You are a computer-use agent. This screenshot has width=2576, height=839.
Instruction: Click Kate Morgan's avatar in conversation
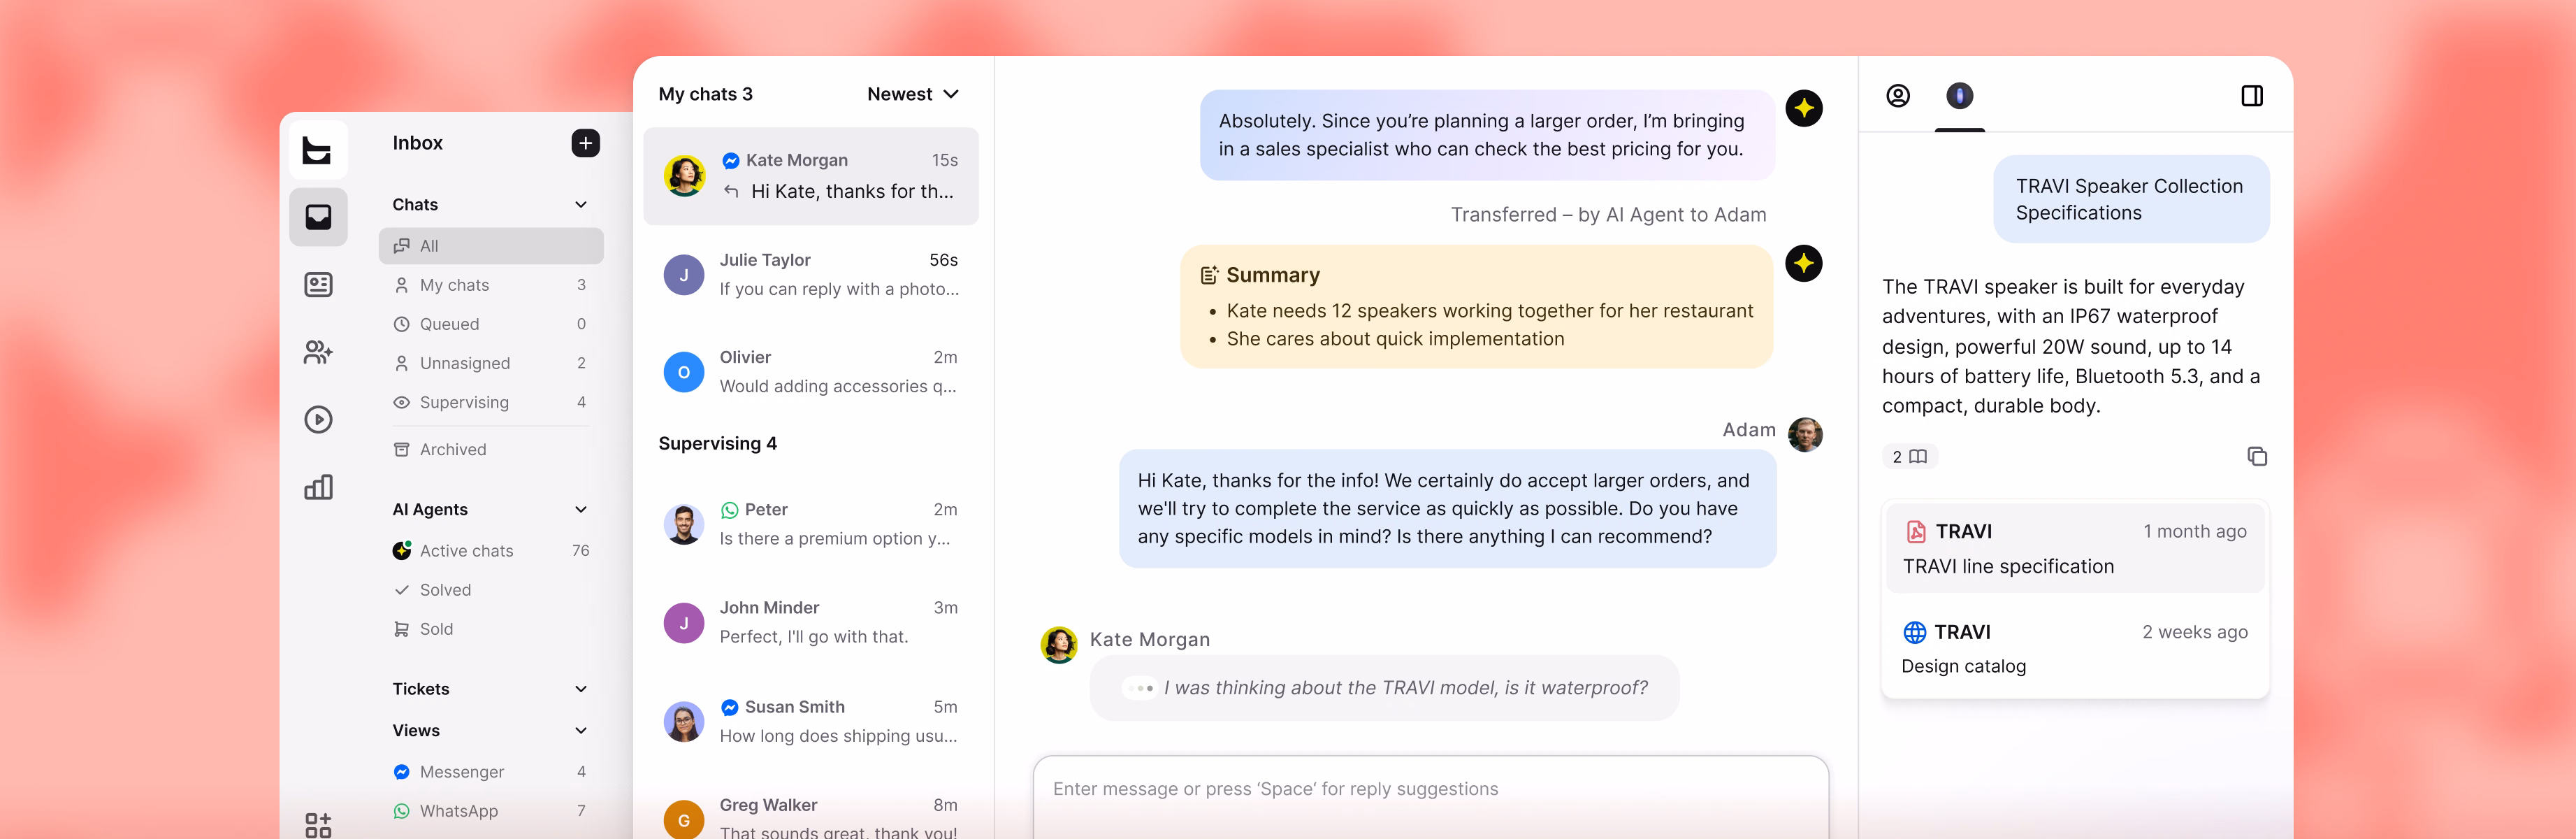1059,645
